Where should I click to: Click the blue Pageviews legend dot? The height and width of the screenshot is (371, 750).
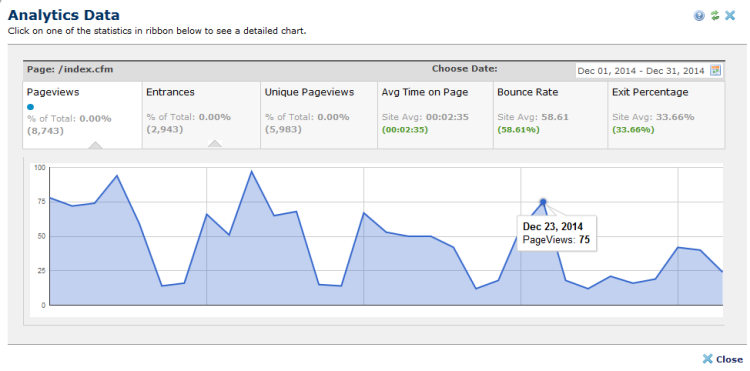(31, 107)
